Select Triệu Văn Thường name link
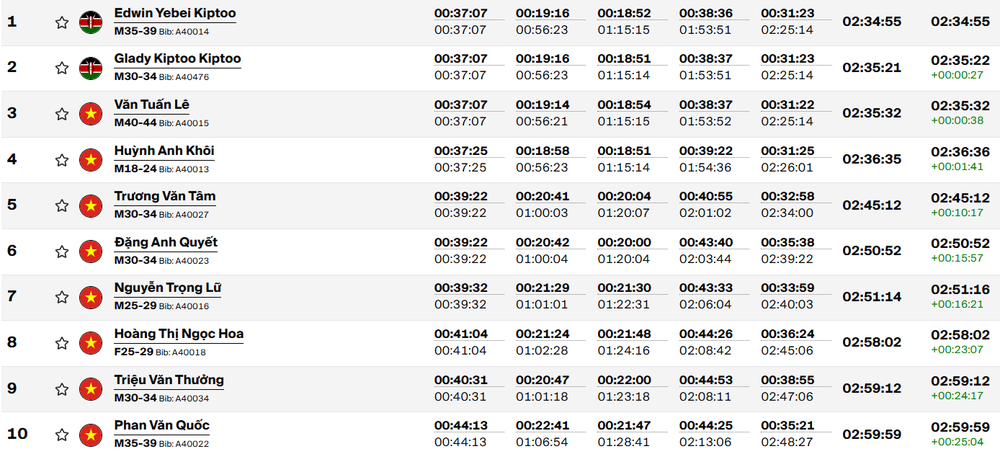This screenshot has width=1000, height=467. tap(169, 380)
